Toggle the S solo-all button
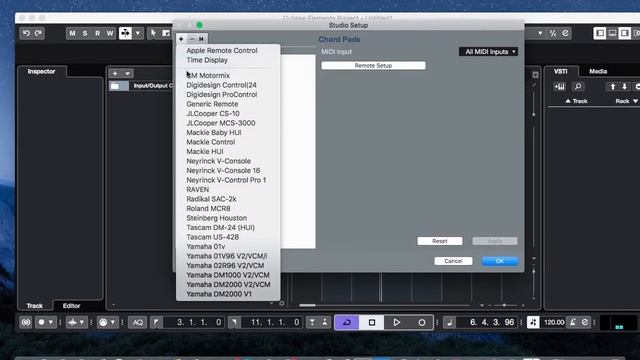 click(x=84, y=33)
